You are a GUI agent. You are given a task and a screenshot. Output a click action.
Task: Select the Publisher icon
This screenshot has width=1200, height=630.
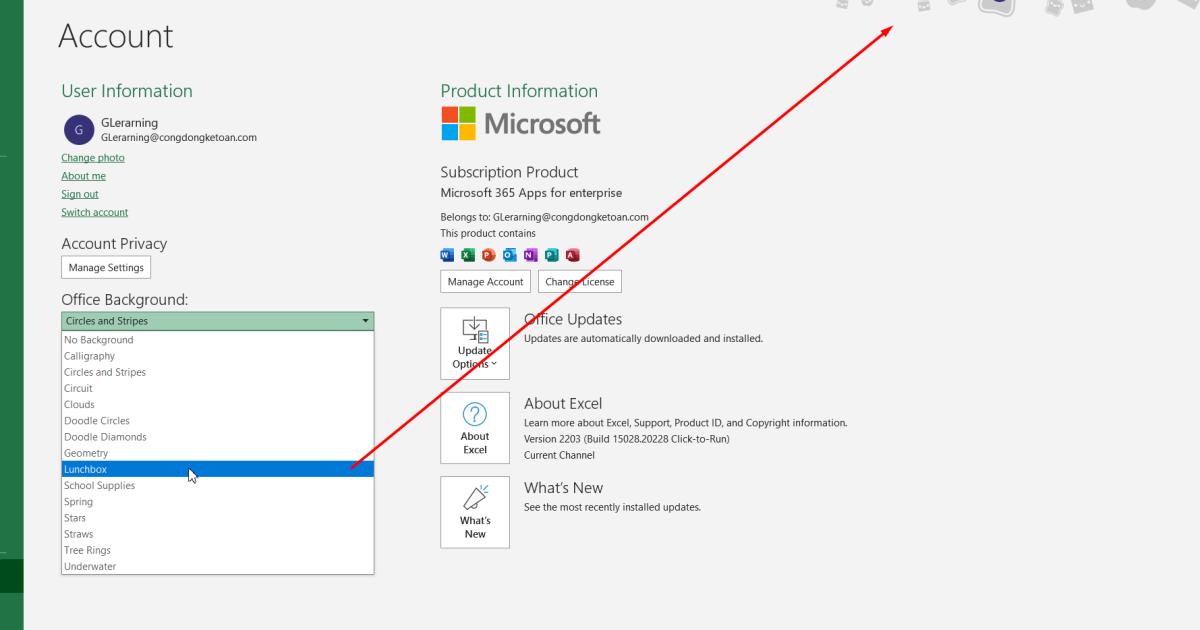(551, 255)
